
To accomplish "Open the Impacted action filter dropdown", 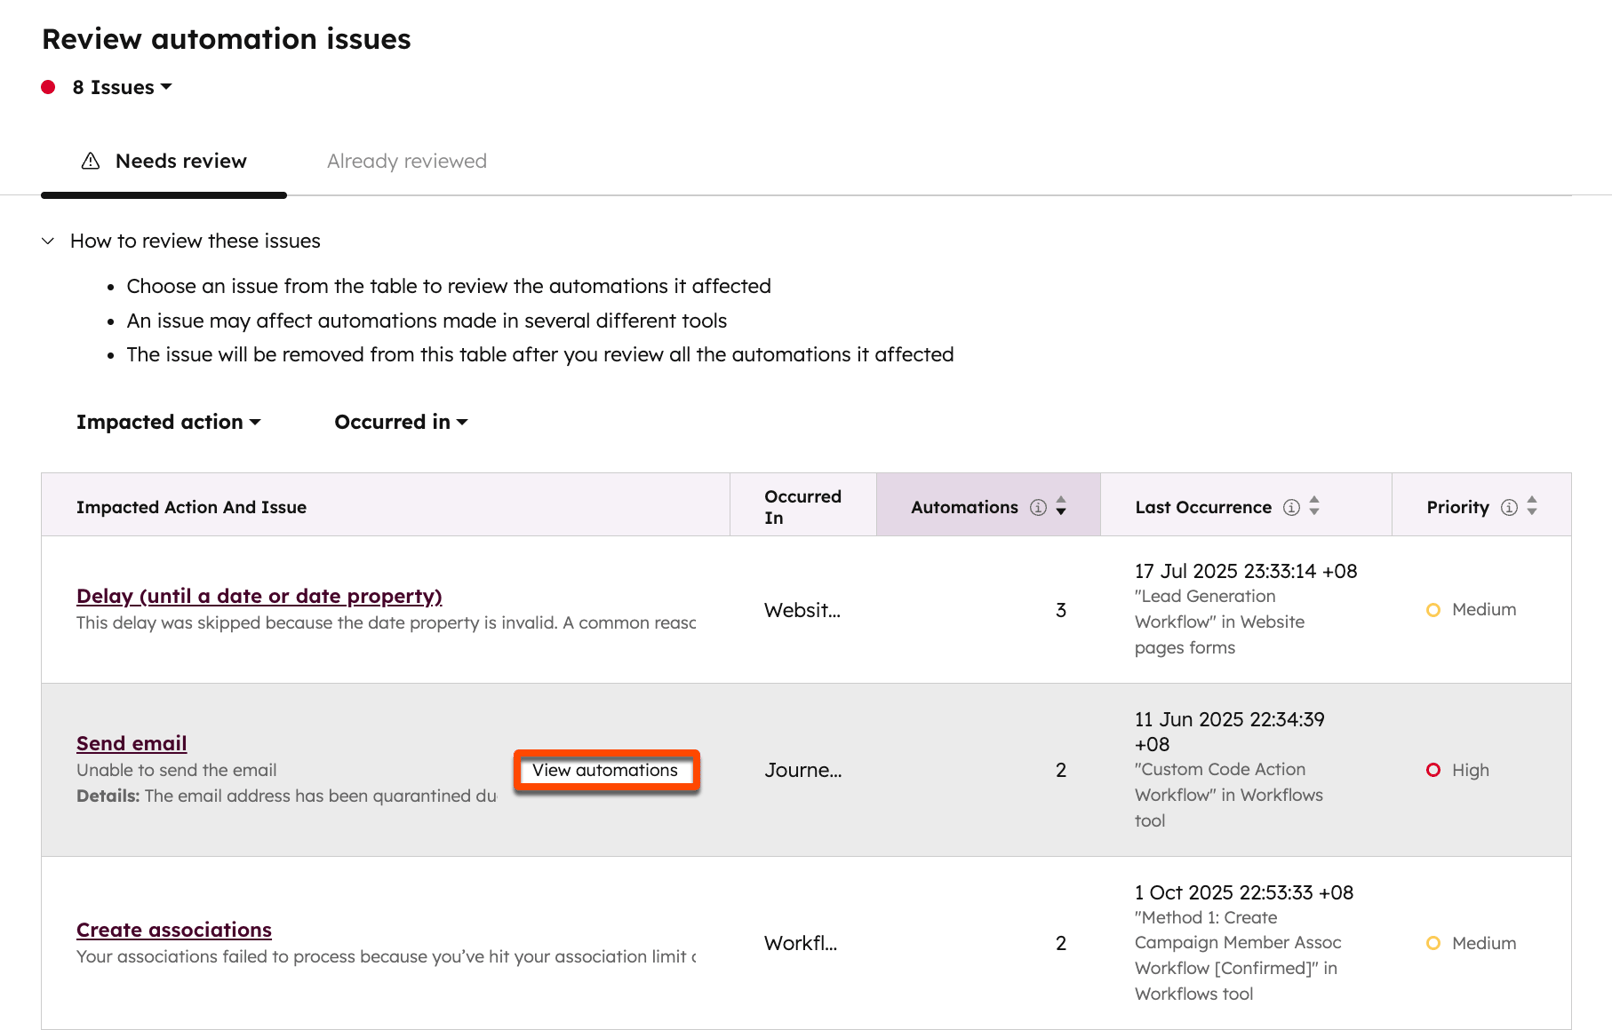I will point(168,421).
